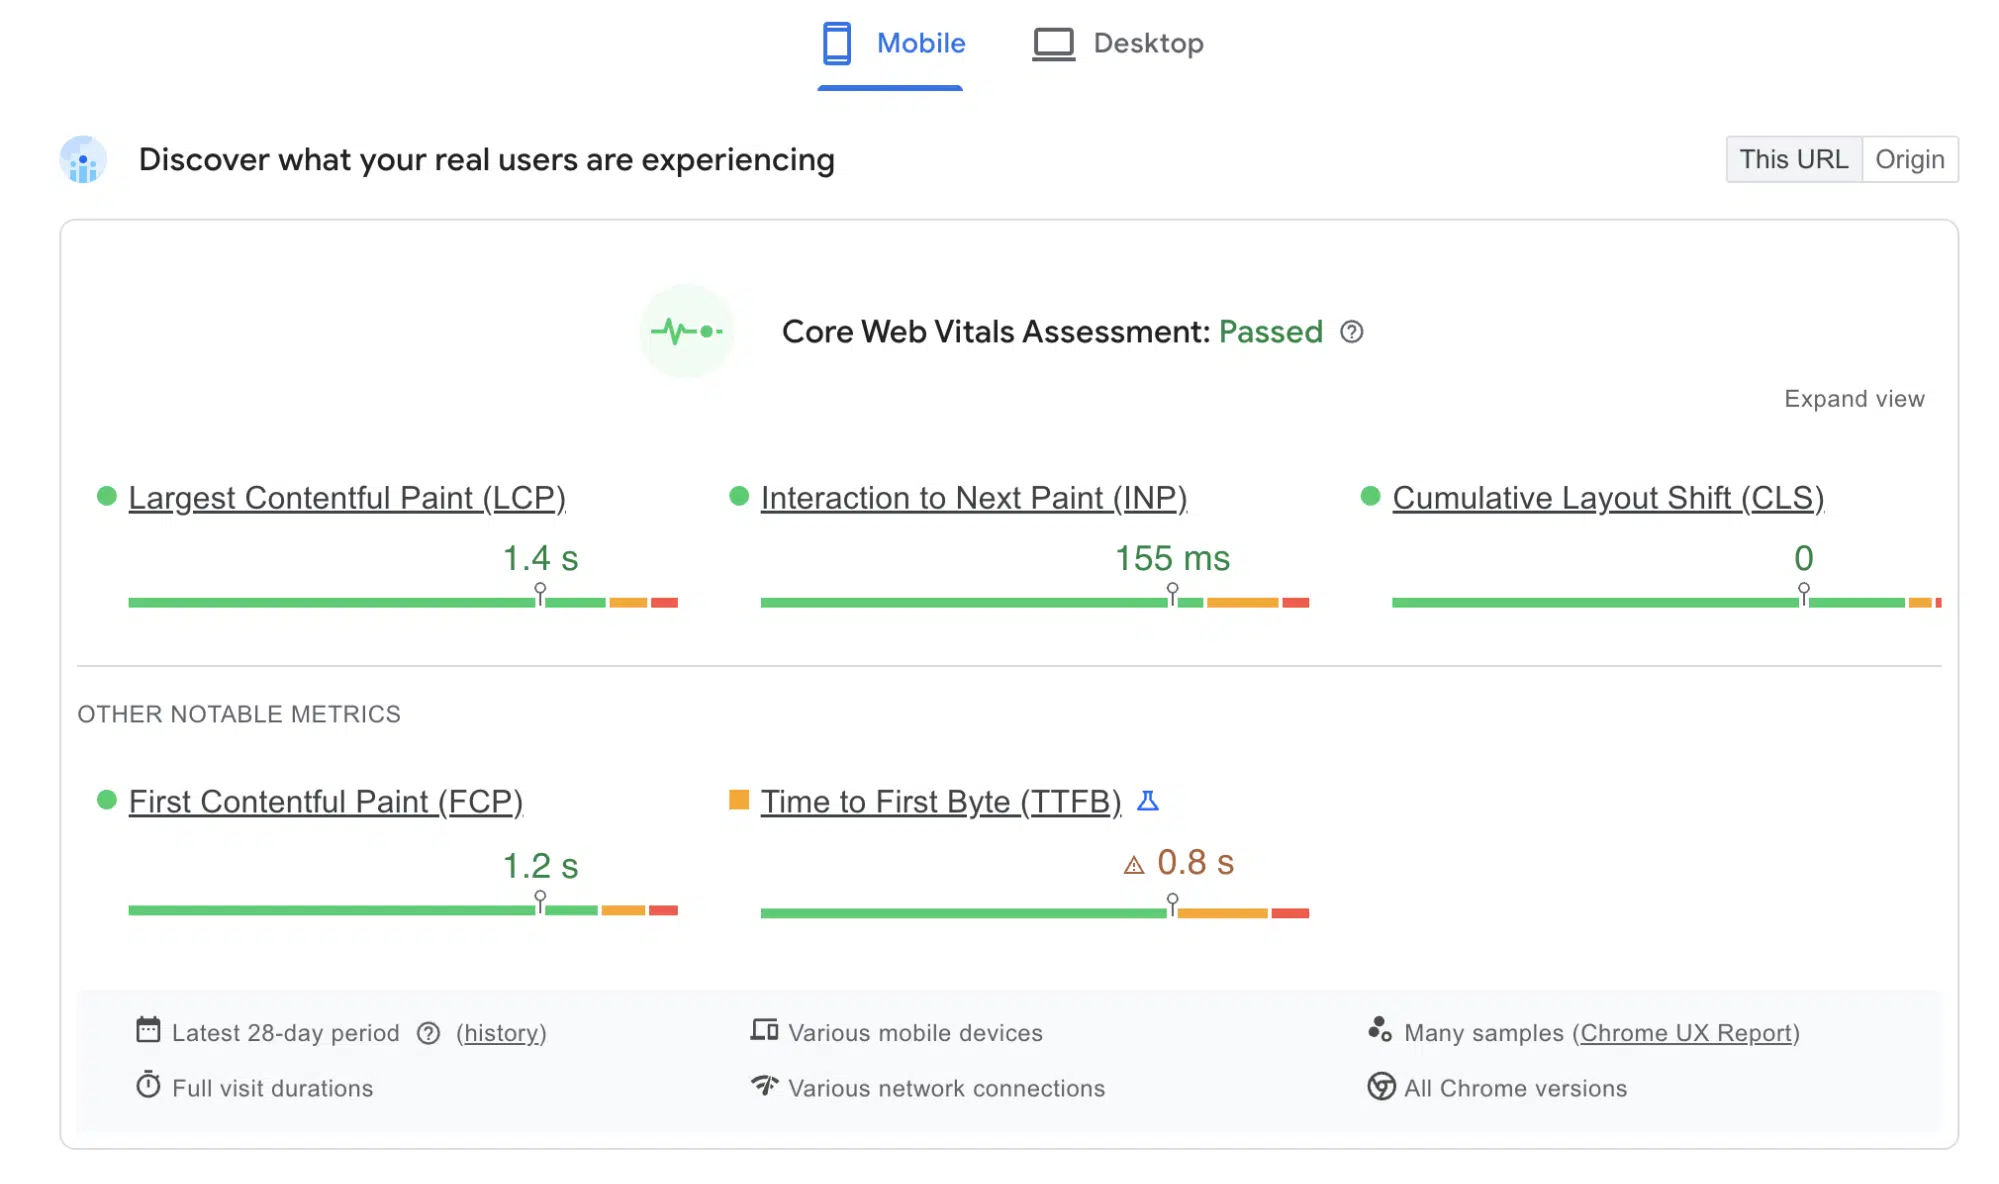Click the mobile devices icon

(x=764, y=1031)
